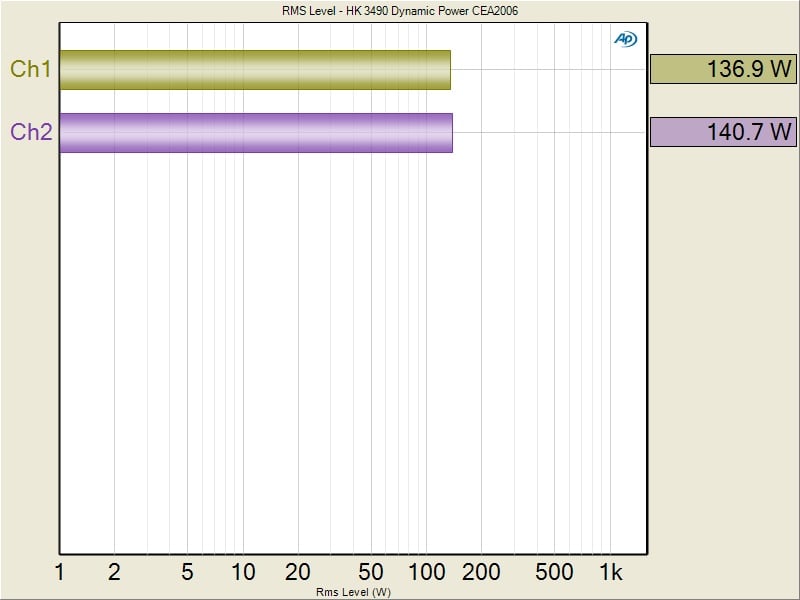Click the '50' axis tick label

coord(371,572)
